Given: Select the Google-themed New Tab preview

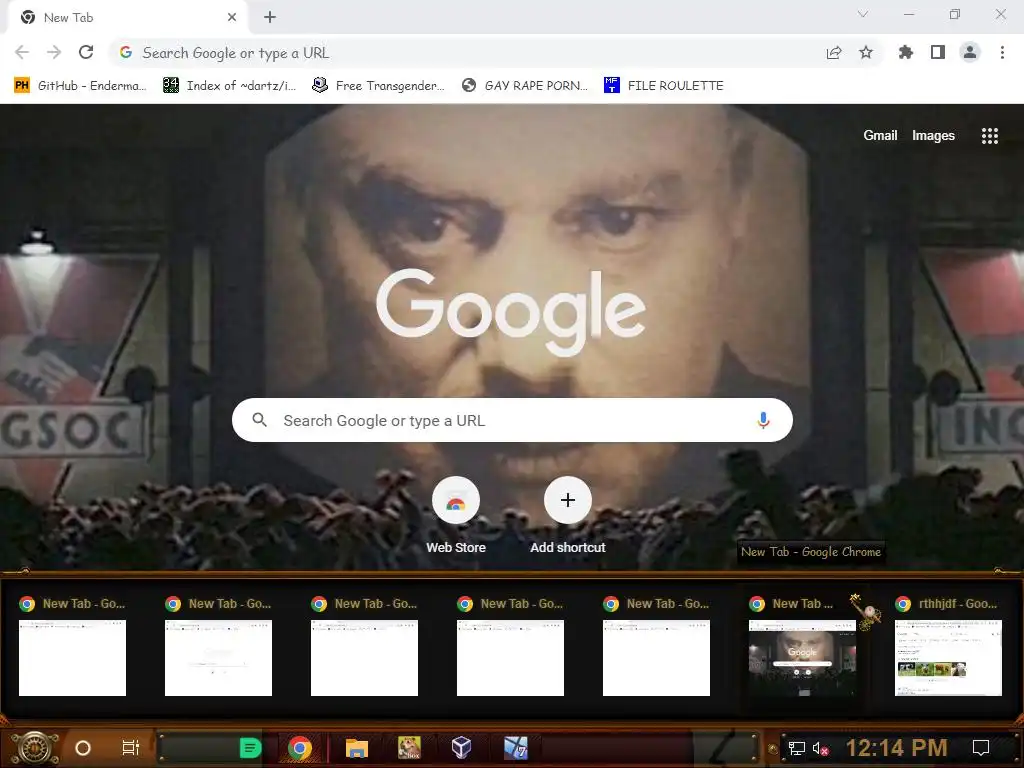Looking at the screenshot, I should point(802,647).
